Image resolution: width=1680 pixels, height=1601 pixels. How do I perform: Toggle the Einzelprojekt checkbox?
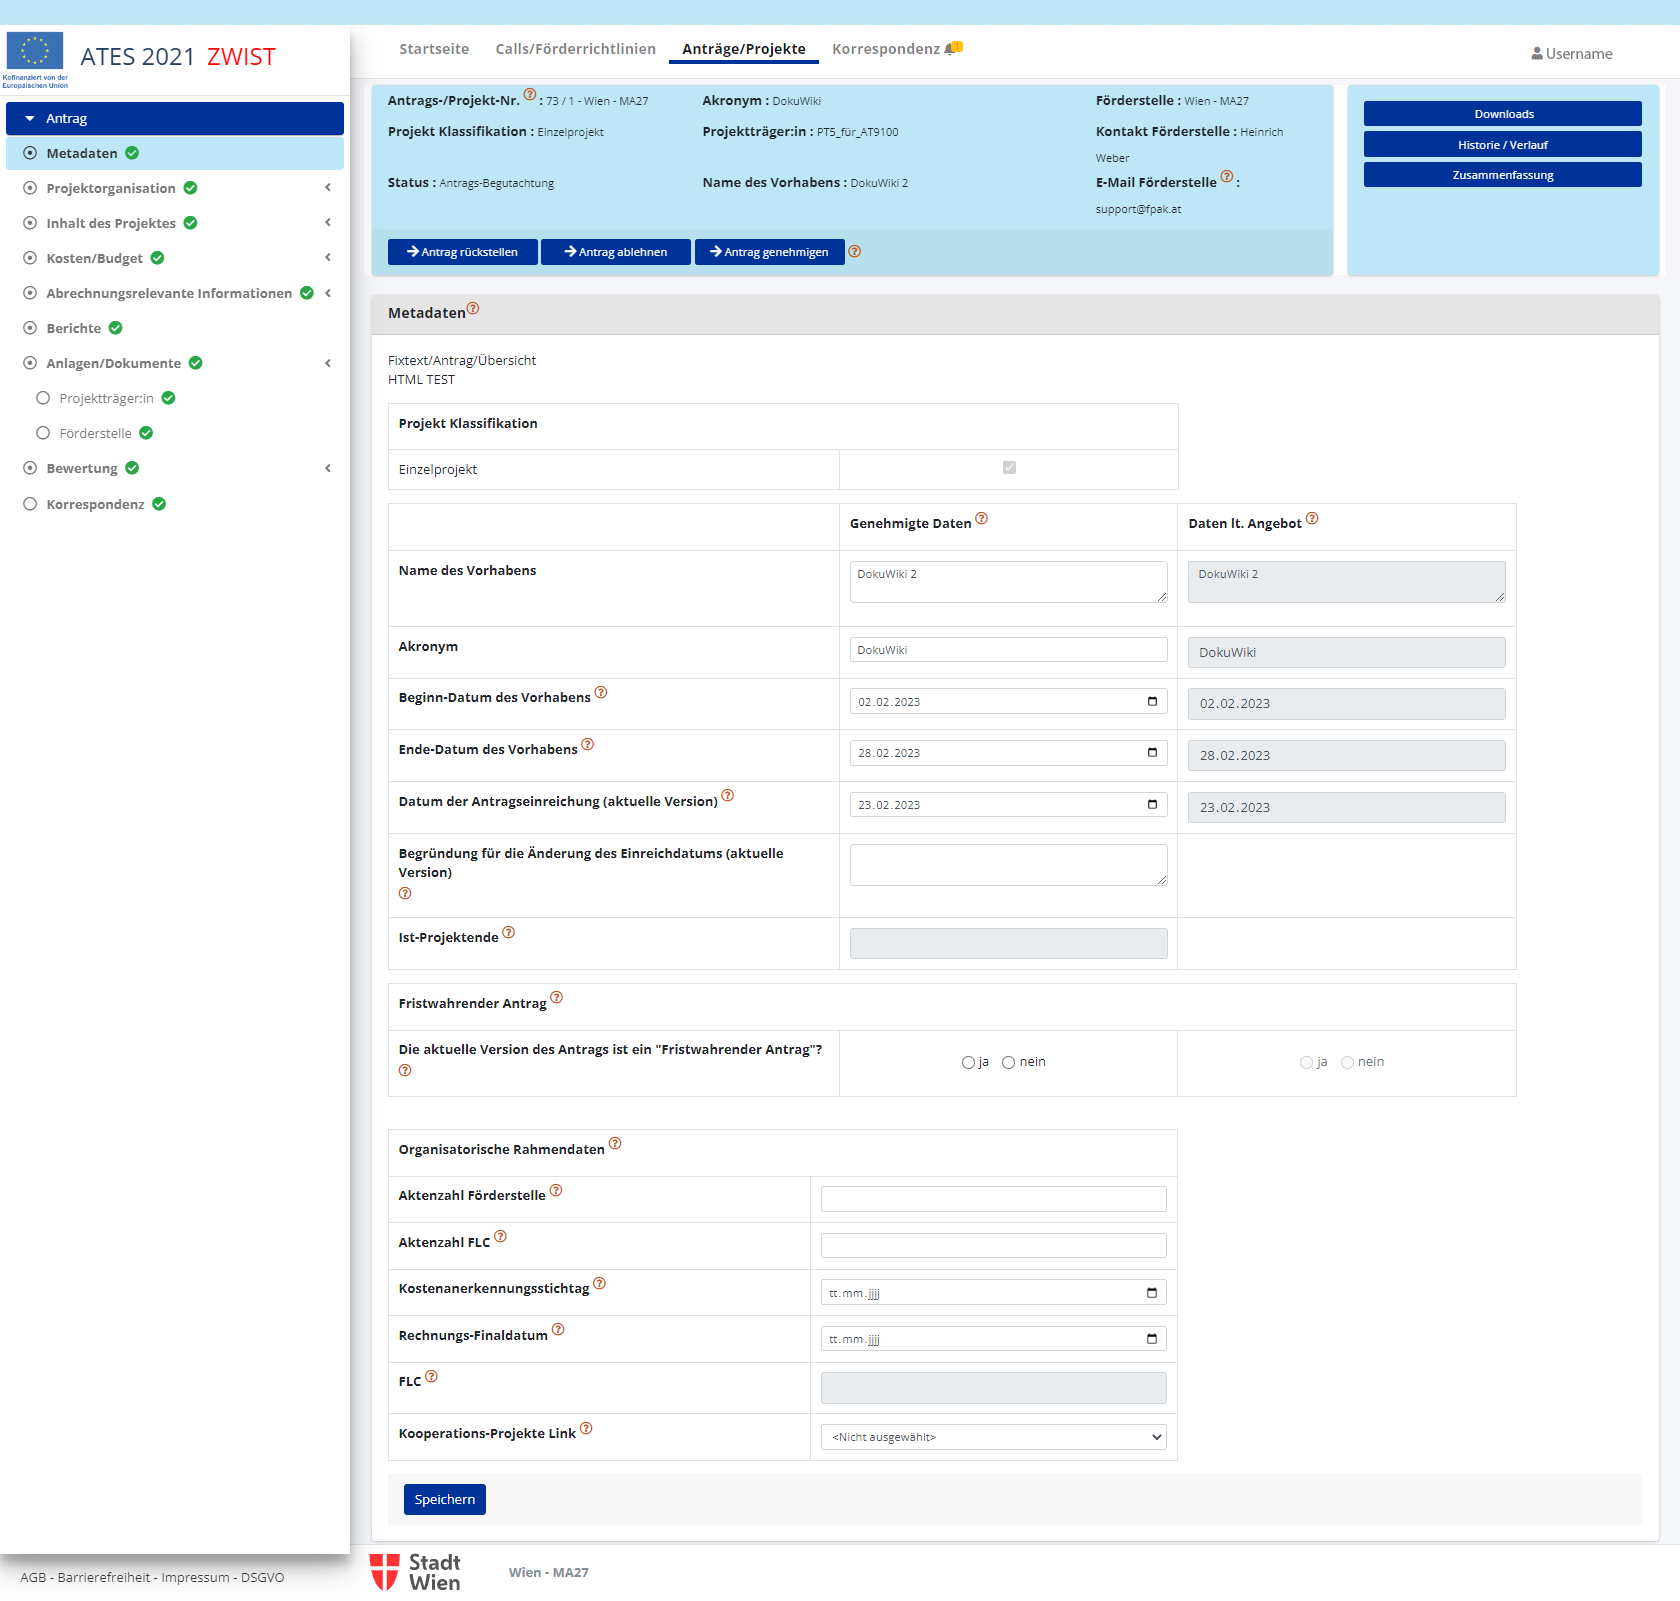[x=1009, y=467]
